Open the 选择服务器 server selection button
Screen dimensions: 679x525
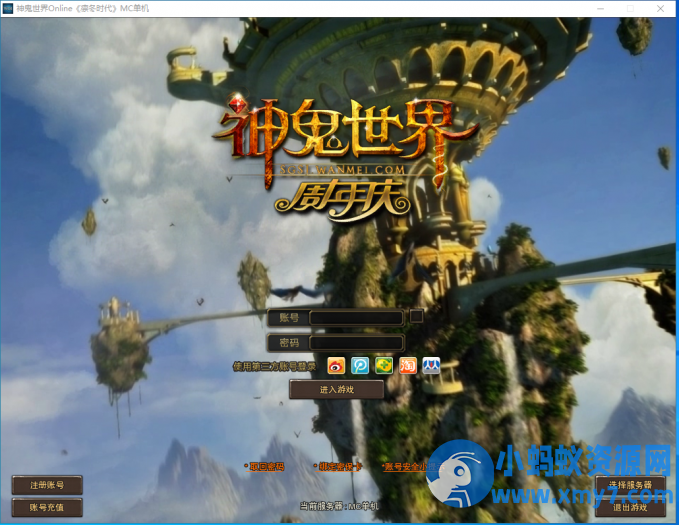click(630, 485)
